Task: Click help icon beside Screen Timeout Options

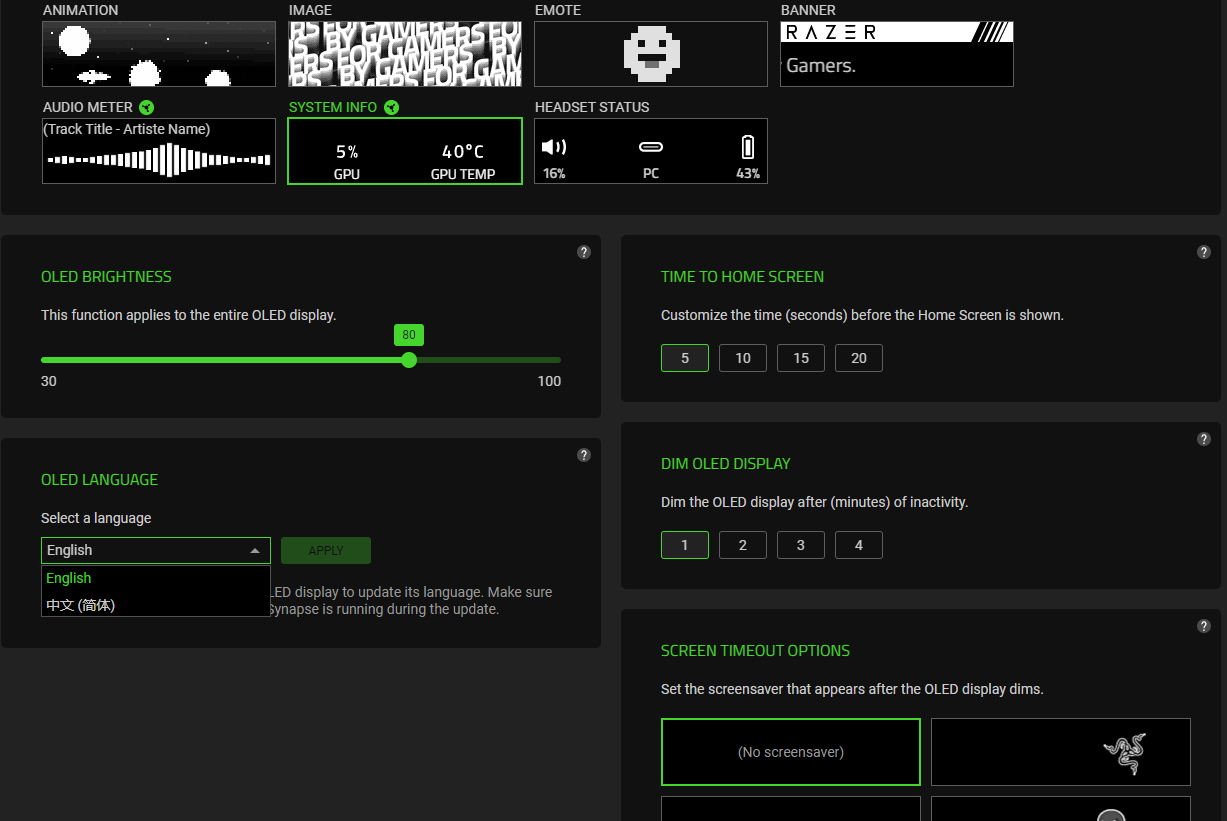Action: pos(1204,626)
